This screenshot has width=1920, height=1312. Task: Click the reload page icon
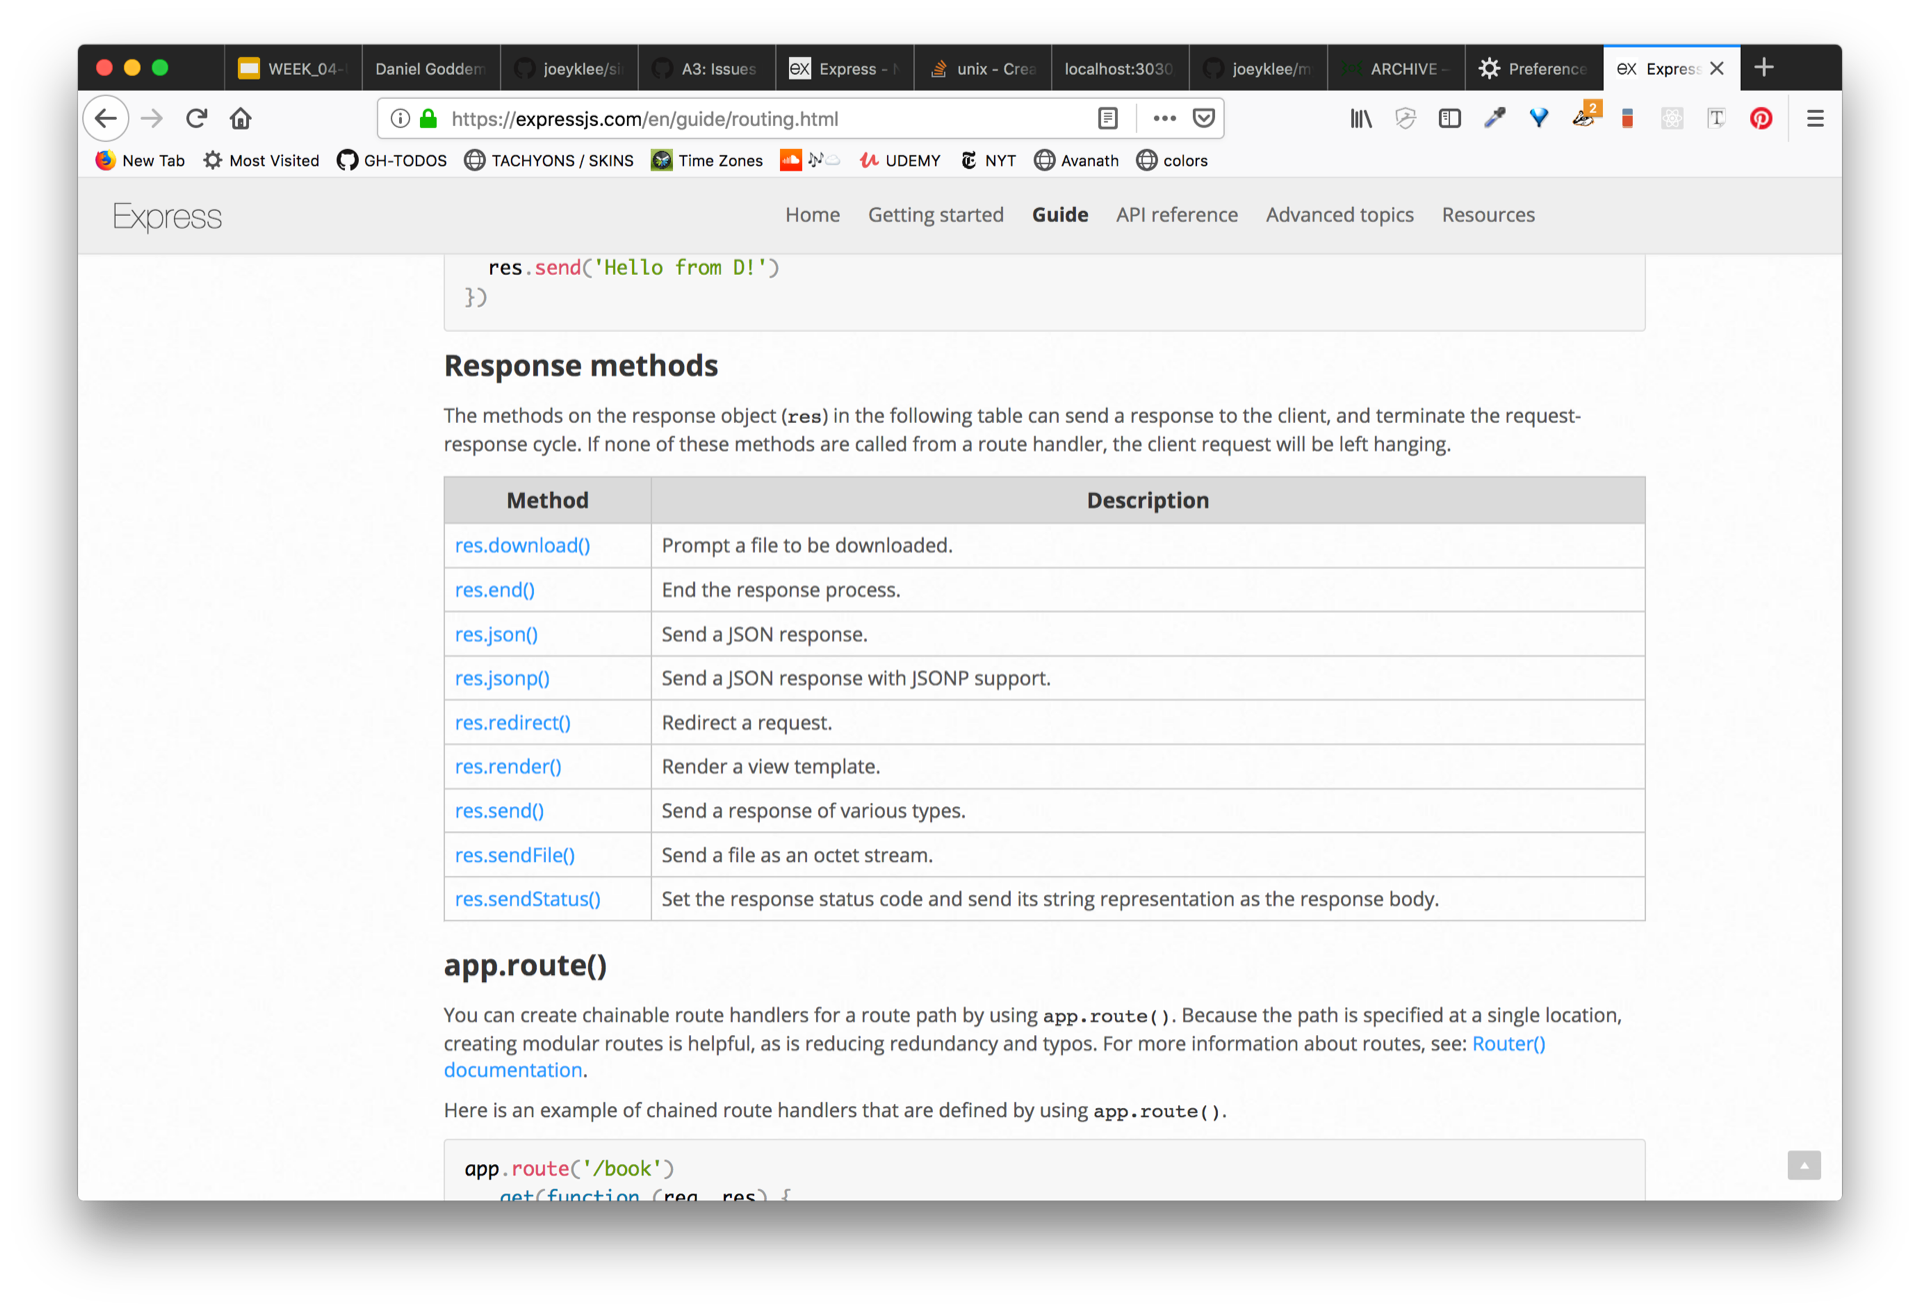[196, 119]
